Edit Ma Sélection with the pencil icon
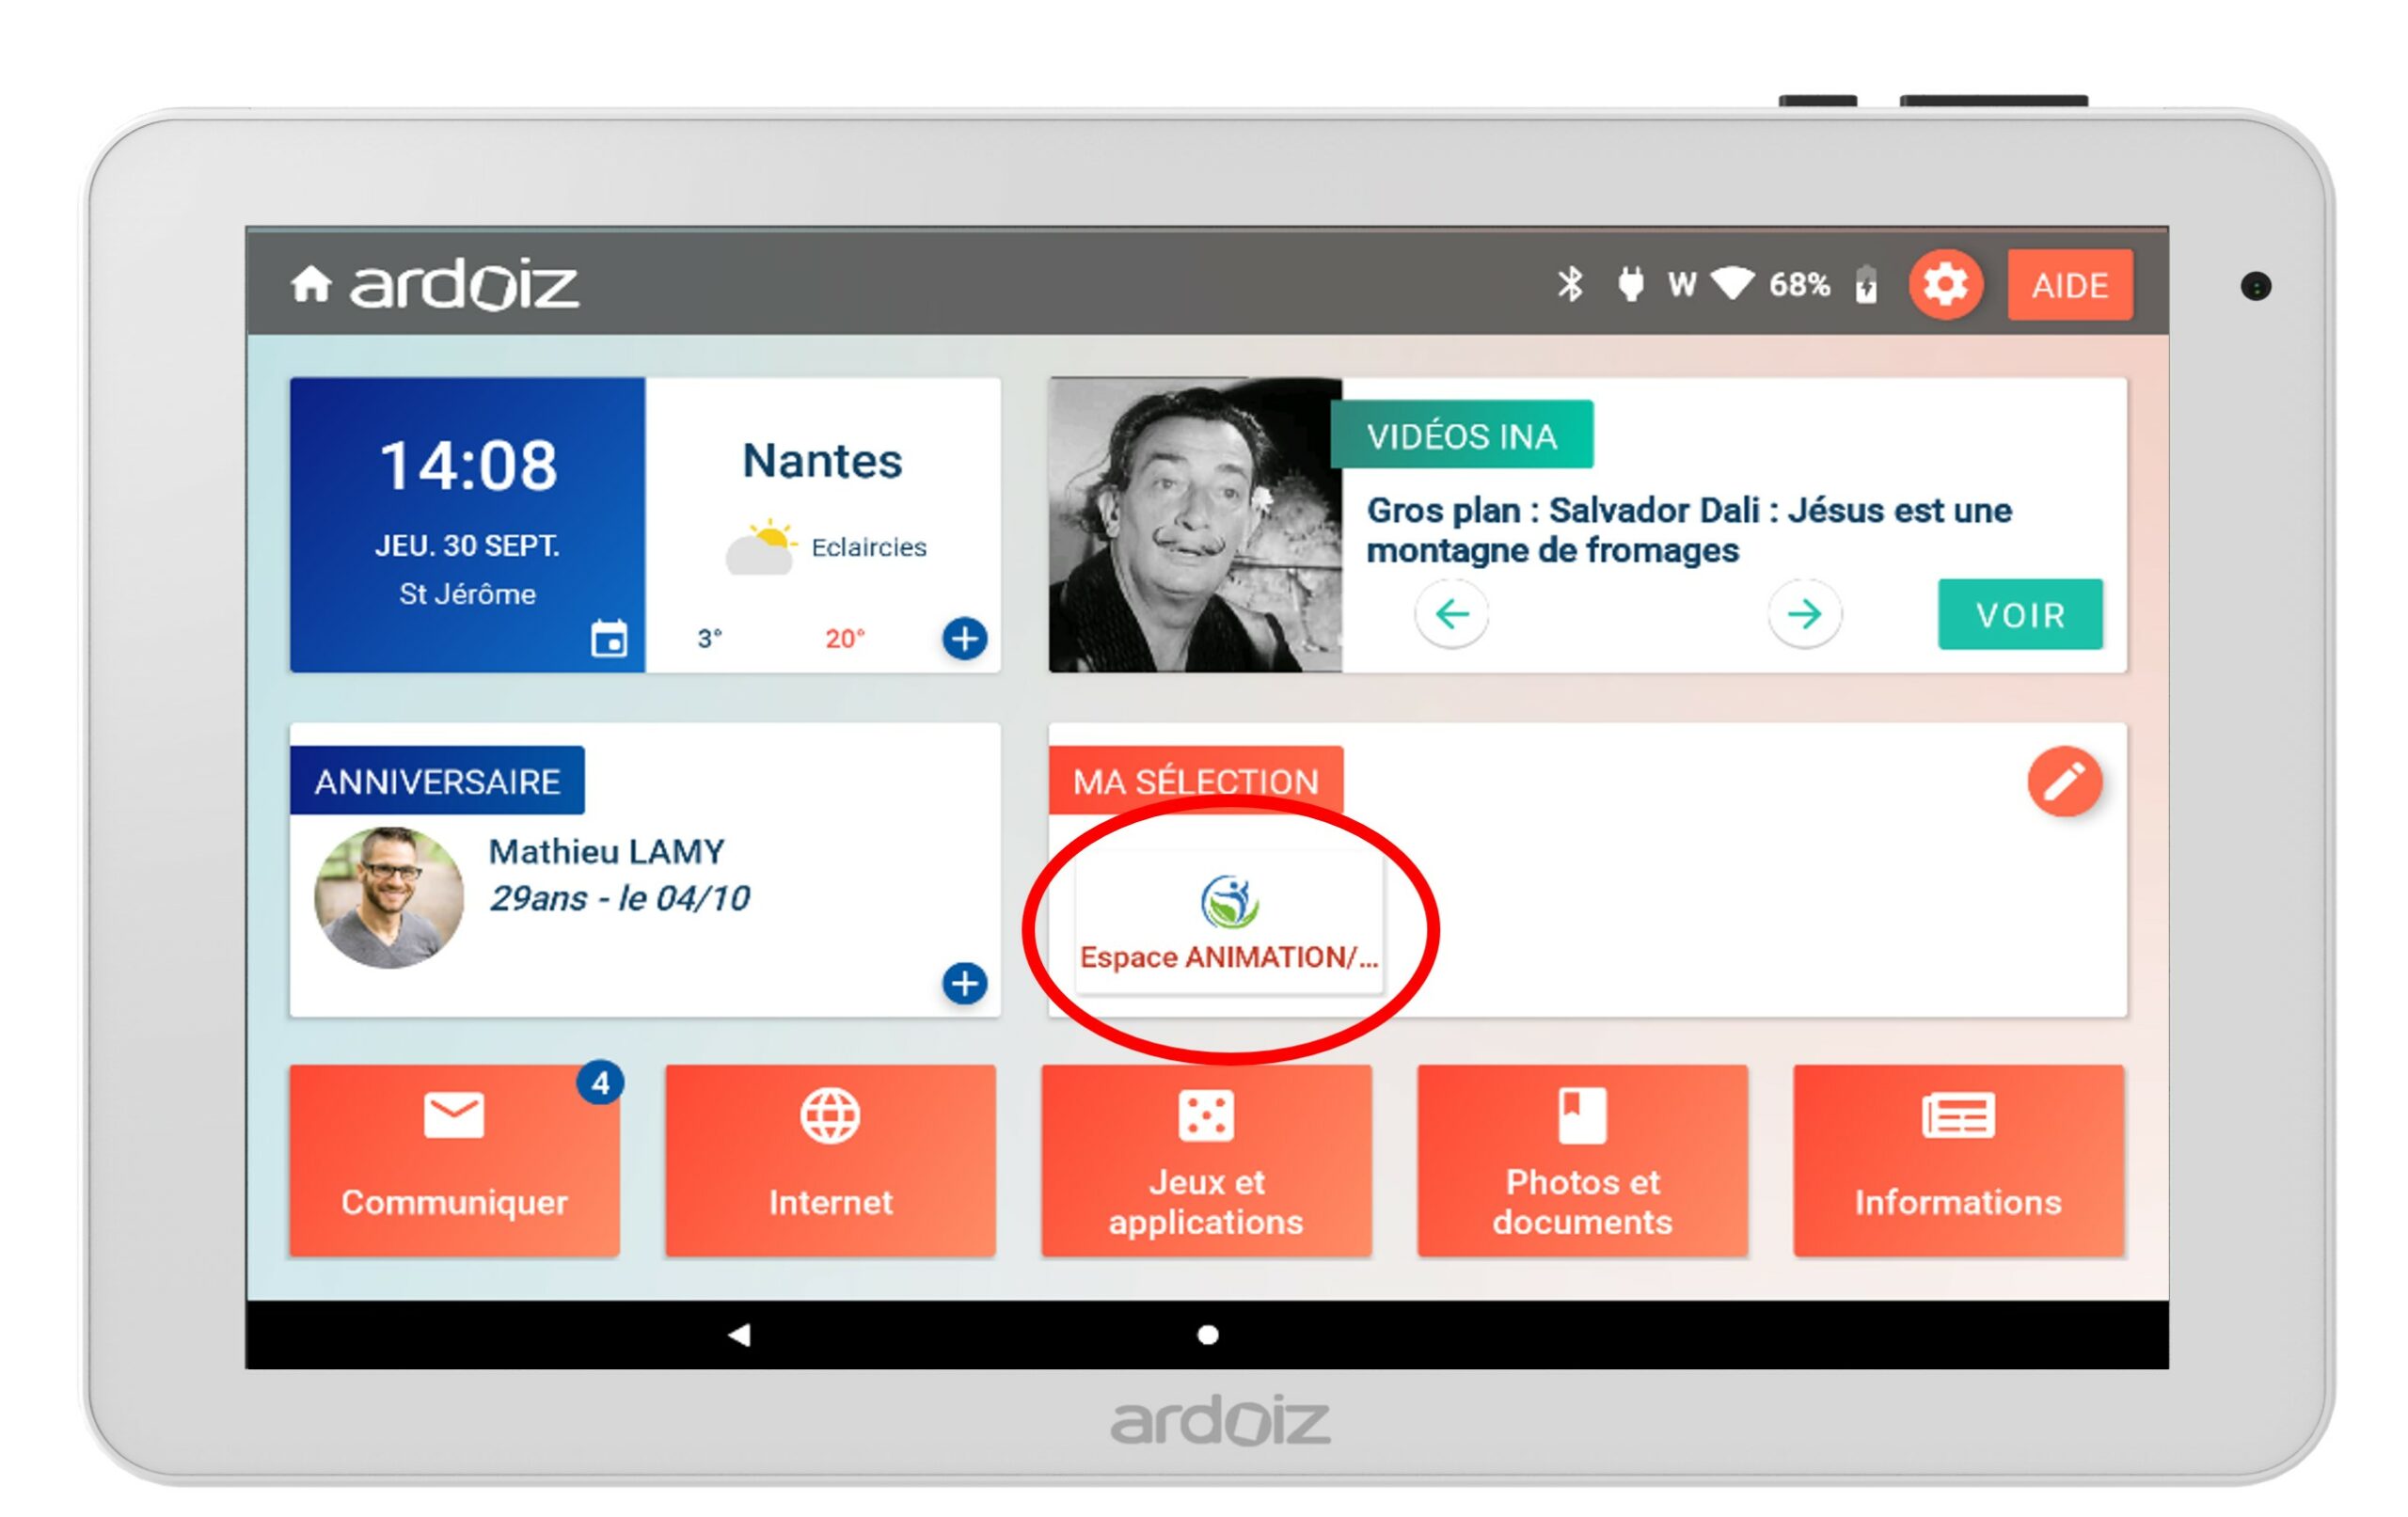Image resolution: width=2408 pixels, height=1517 pixels. tap(2065, 781)
